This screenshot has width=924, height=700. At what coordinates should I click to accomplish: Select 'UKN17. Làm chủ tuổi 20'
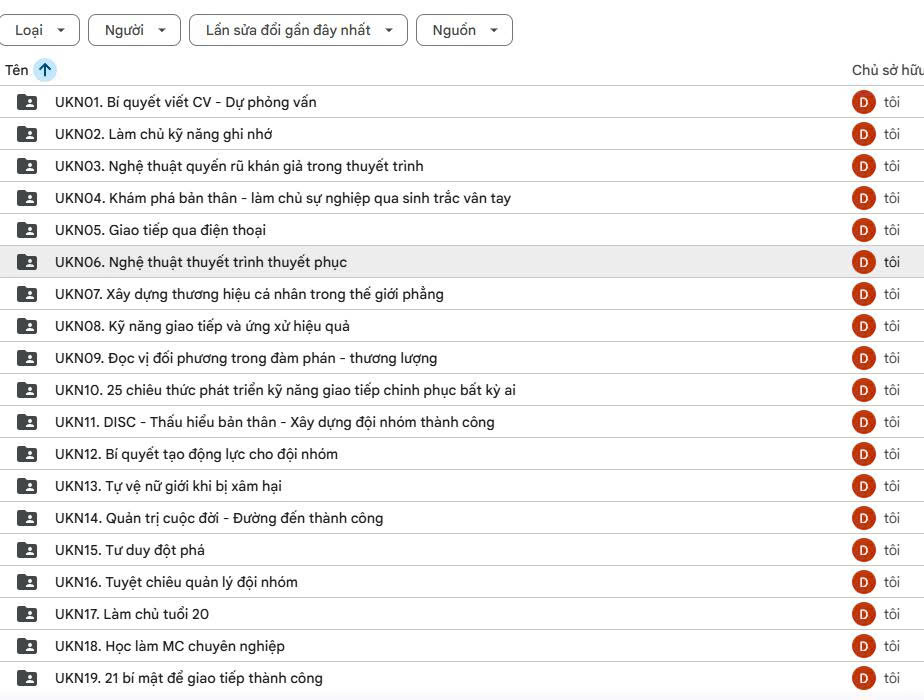point(132,614)
